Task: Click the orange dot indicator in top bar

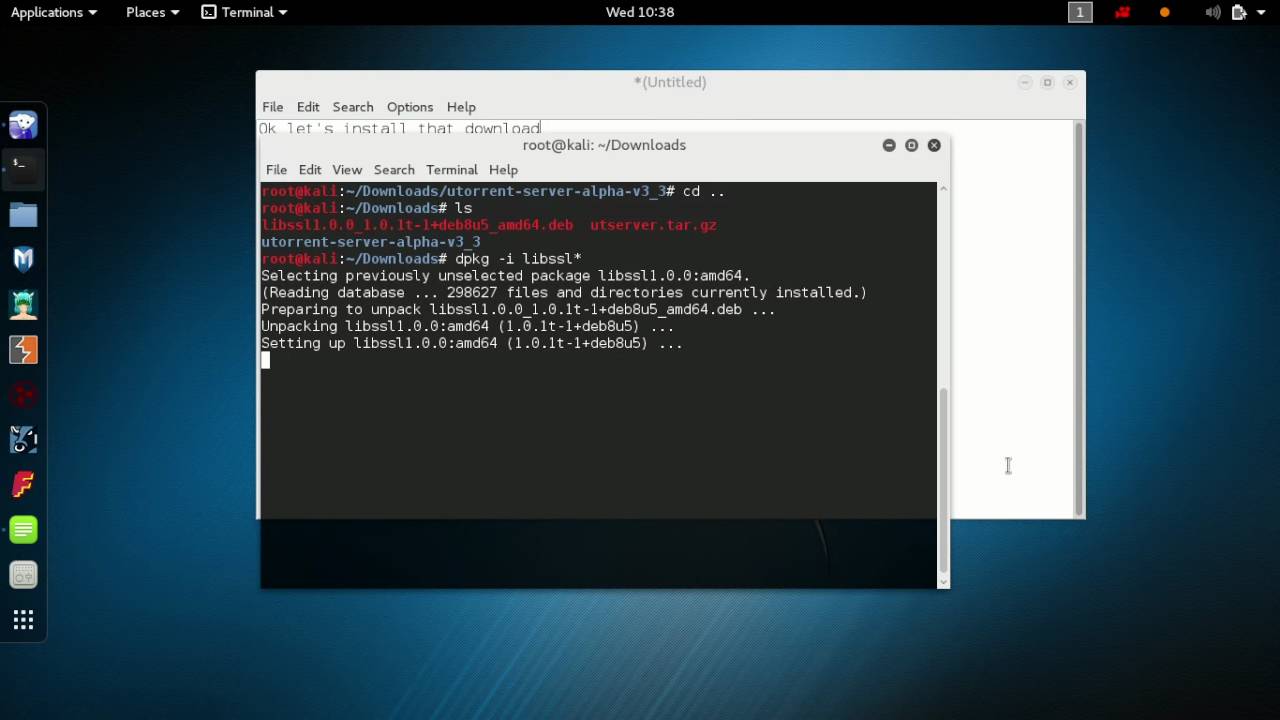Action: pyautogui.click(x=1164, y=12)
